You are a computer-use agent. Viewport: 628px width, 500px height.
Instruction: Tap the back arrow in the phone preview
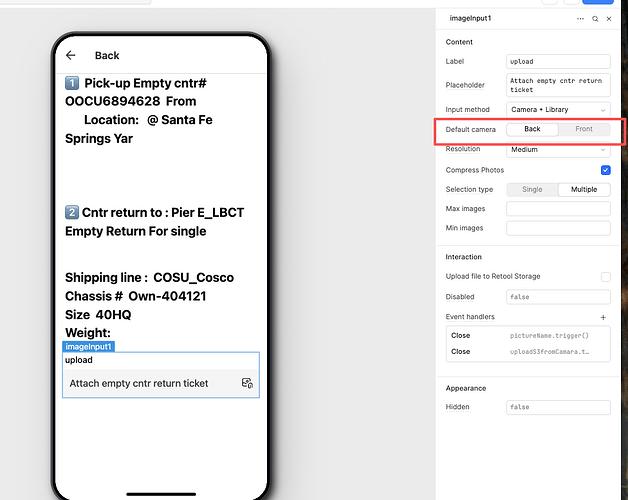tap(71, 56)
